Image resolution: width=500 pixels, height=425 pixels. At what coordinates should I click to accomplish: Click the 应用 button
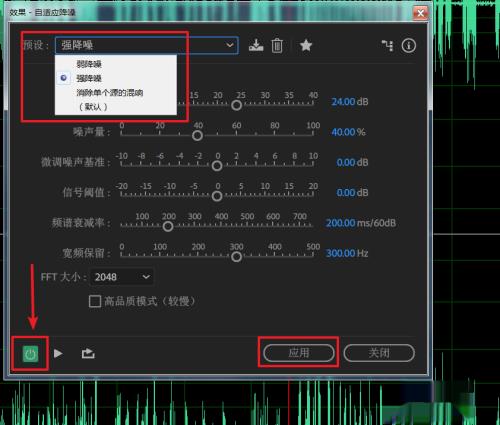click(x=299, y=353)
